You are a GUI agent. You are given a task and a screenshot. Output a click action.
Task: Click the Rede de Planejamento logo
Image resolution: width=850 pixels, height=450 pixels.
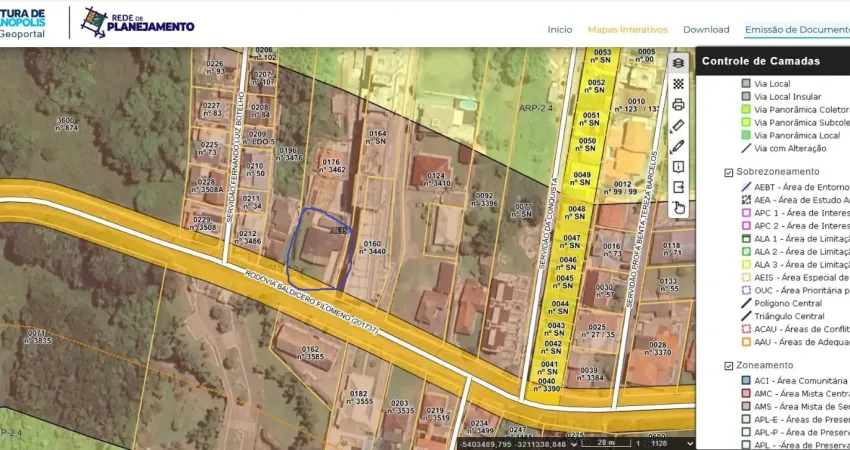coord(137,22)
